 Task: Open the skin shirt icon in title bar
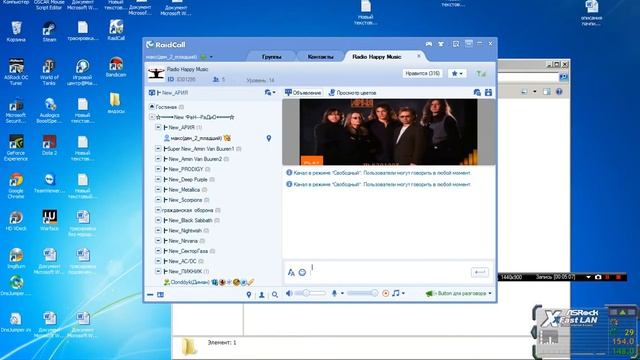tap(441, 44)
